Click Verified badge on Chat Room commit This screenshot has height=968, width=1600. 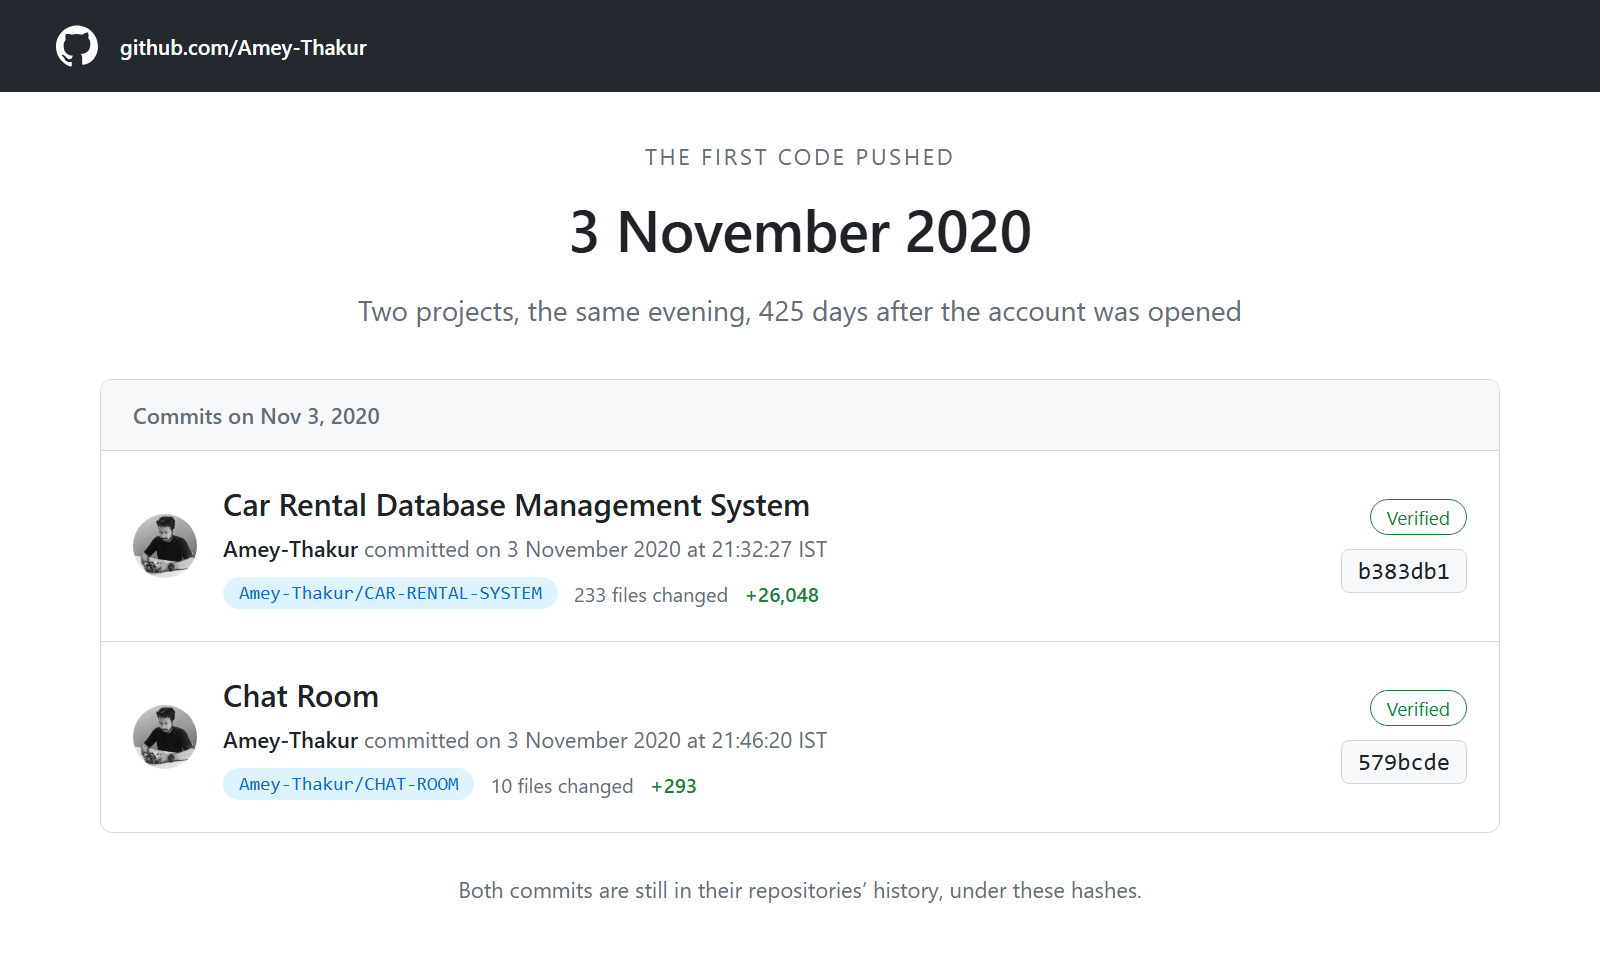(1418, 709)
